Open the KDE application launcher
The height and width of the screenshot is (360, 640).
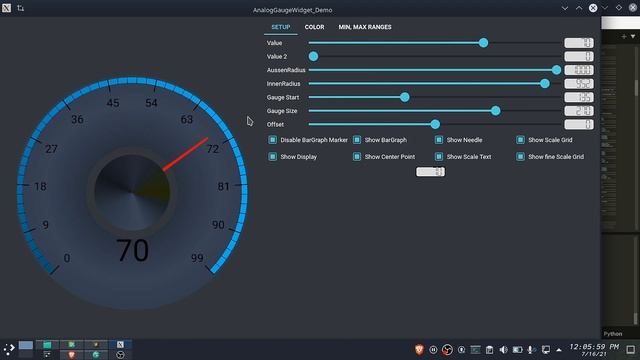9,349
